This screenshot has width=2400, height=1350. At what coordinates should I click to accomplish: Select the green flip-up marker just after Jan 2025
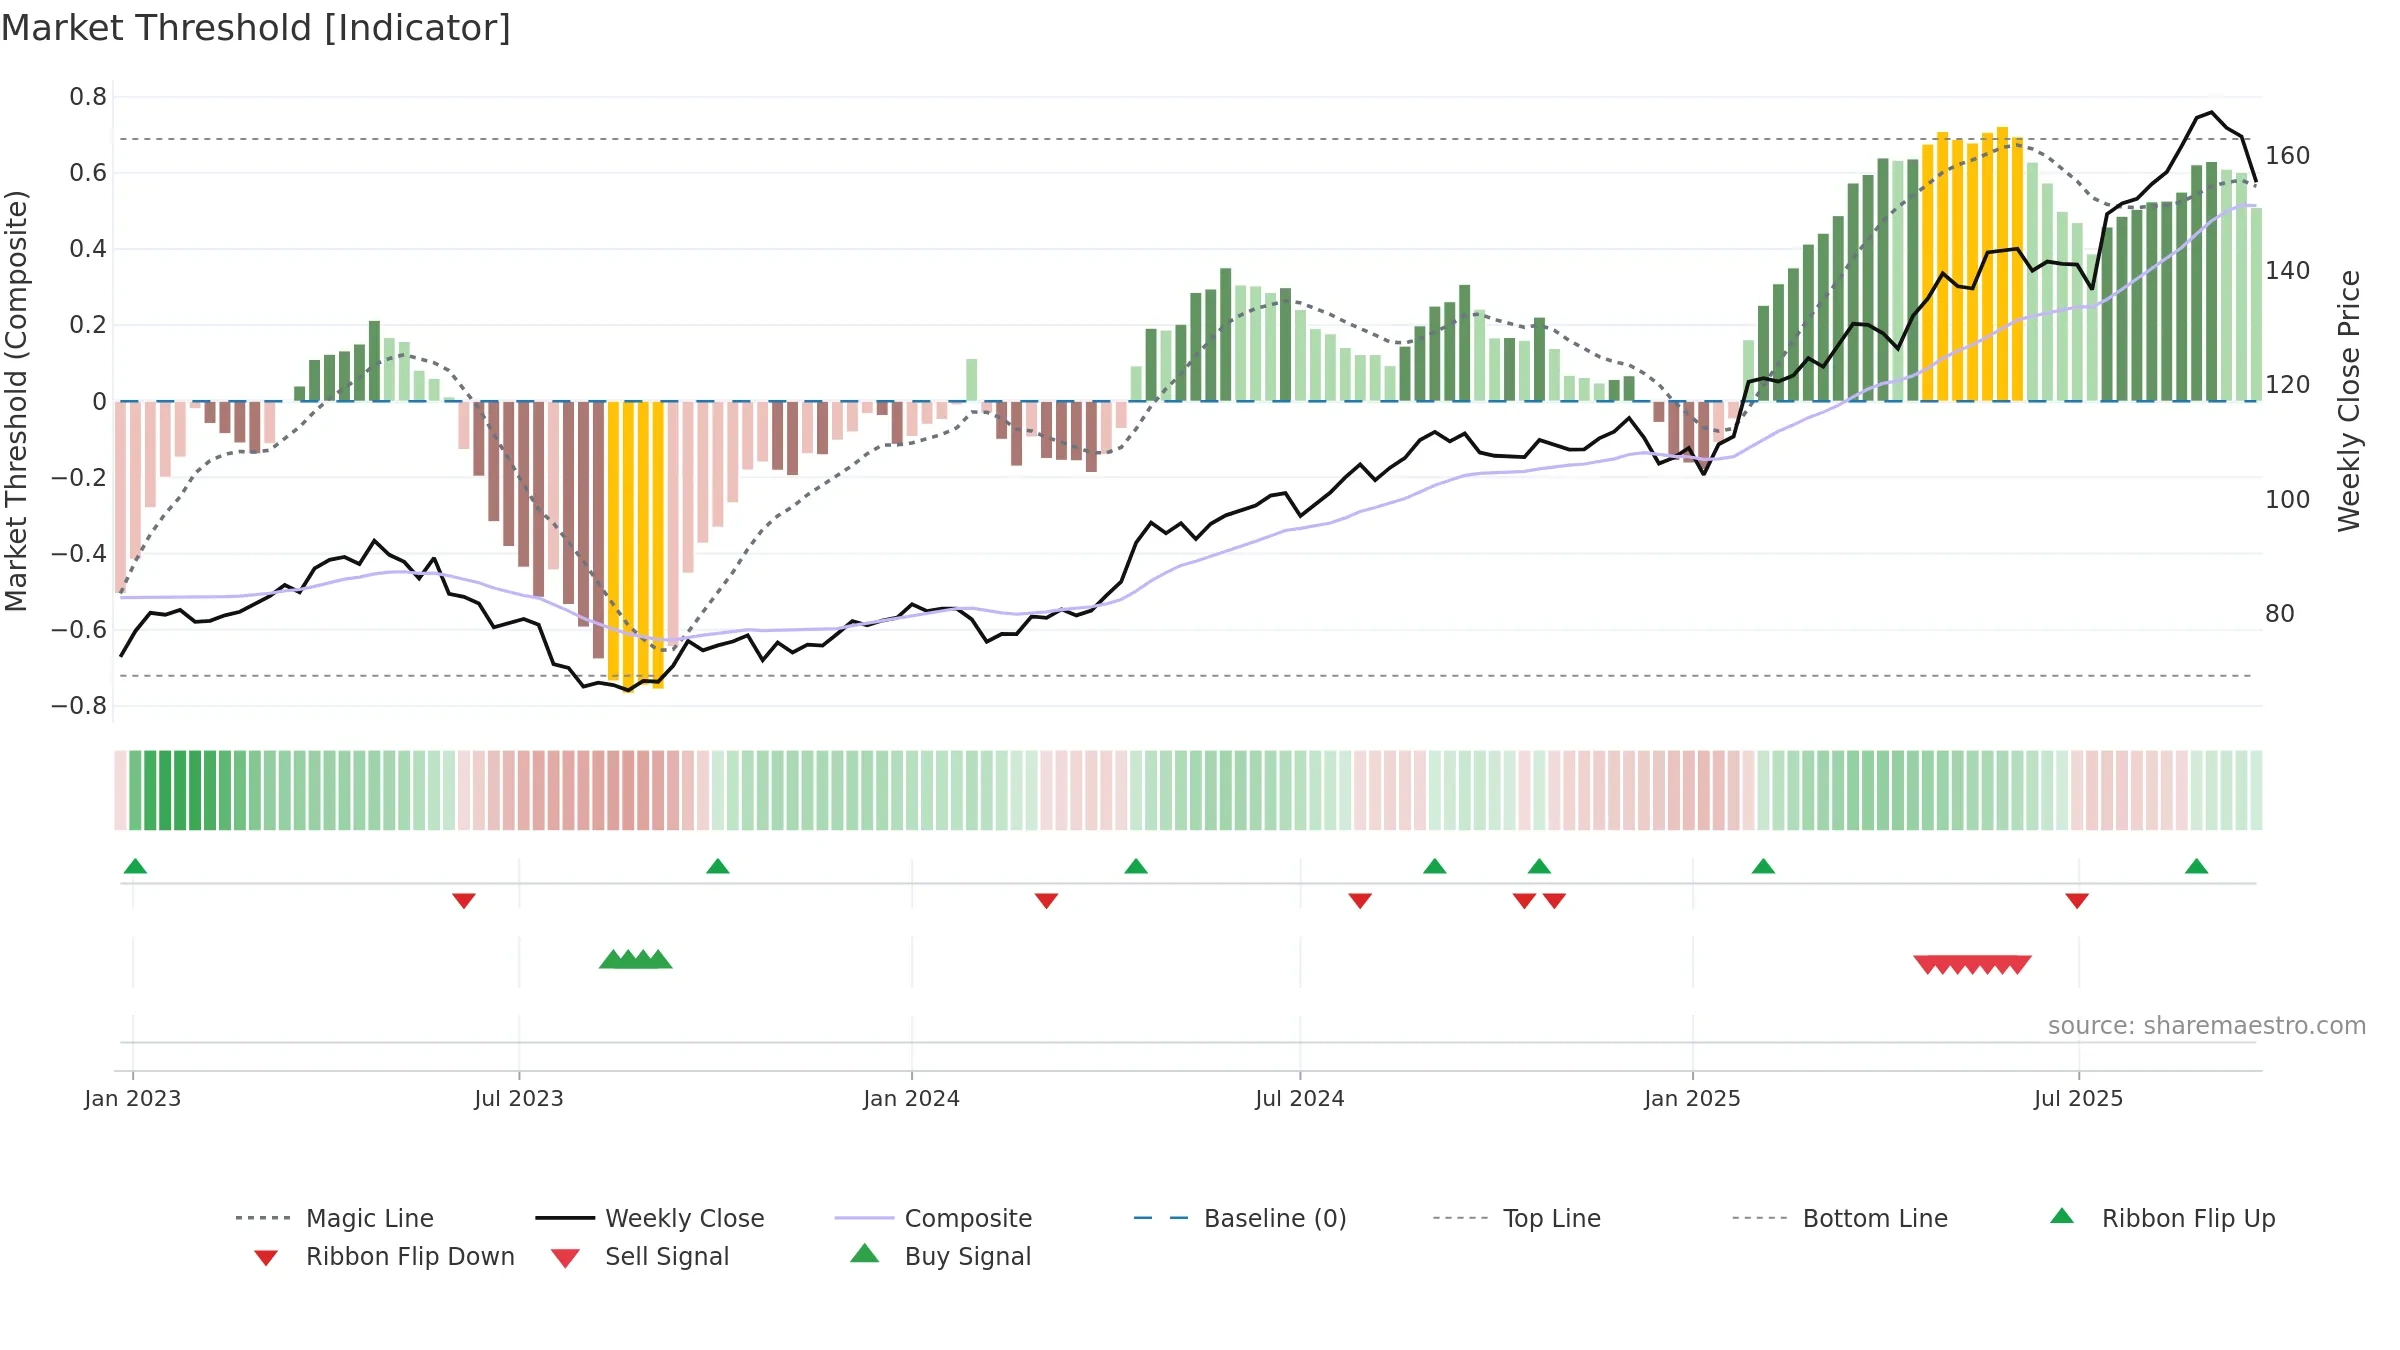tap(1763, 866)
